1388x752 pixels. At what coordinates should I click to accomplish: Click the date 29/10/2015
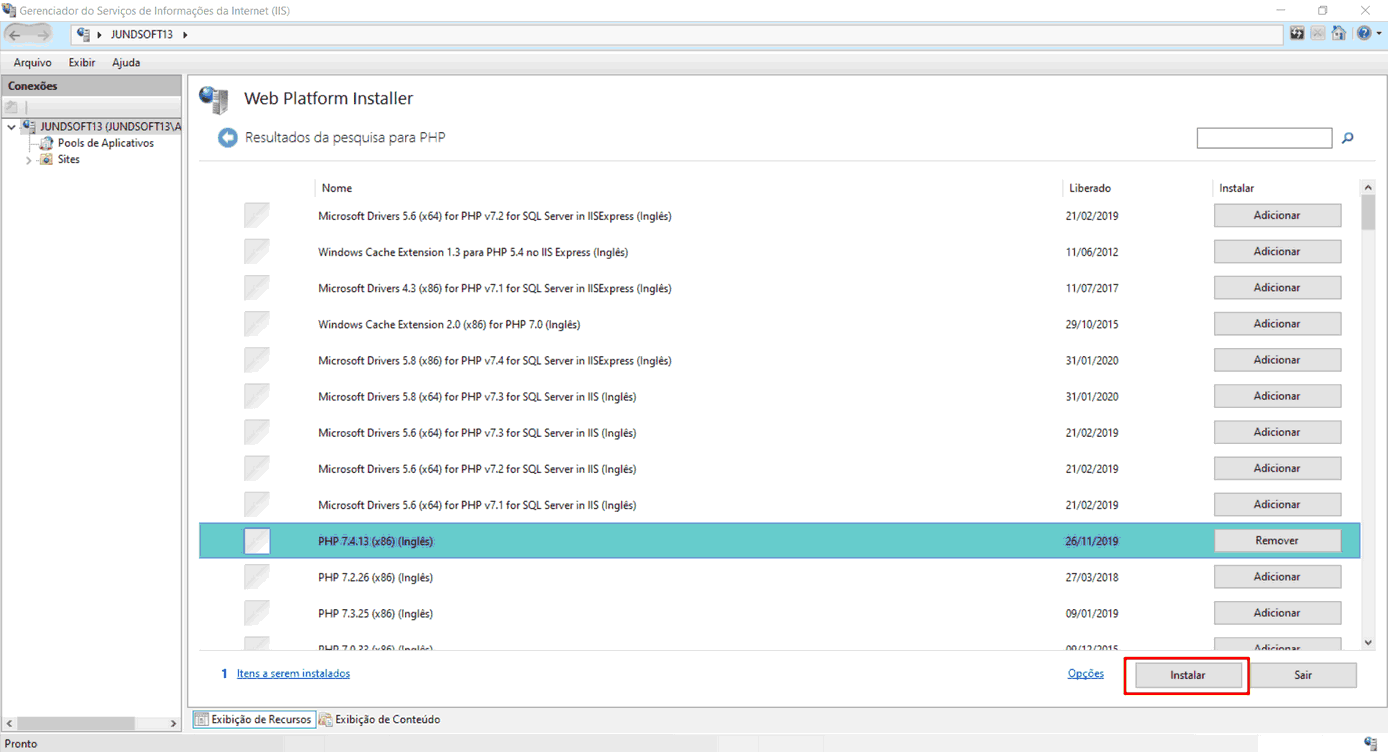pyautogui.click(x=1092, y=324)
